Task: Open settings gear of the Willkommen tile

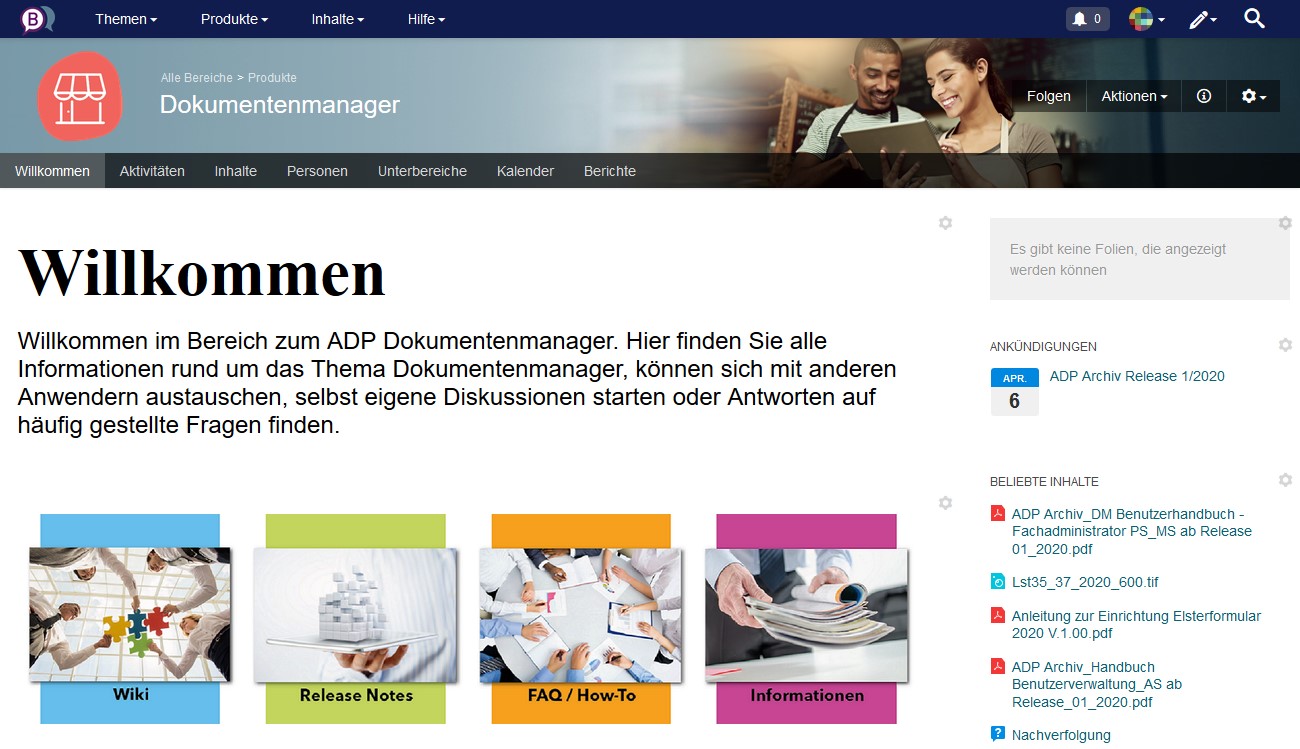Action: 945,223
